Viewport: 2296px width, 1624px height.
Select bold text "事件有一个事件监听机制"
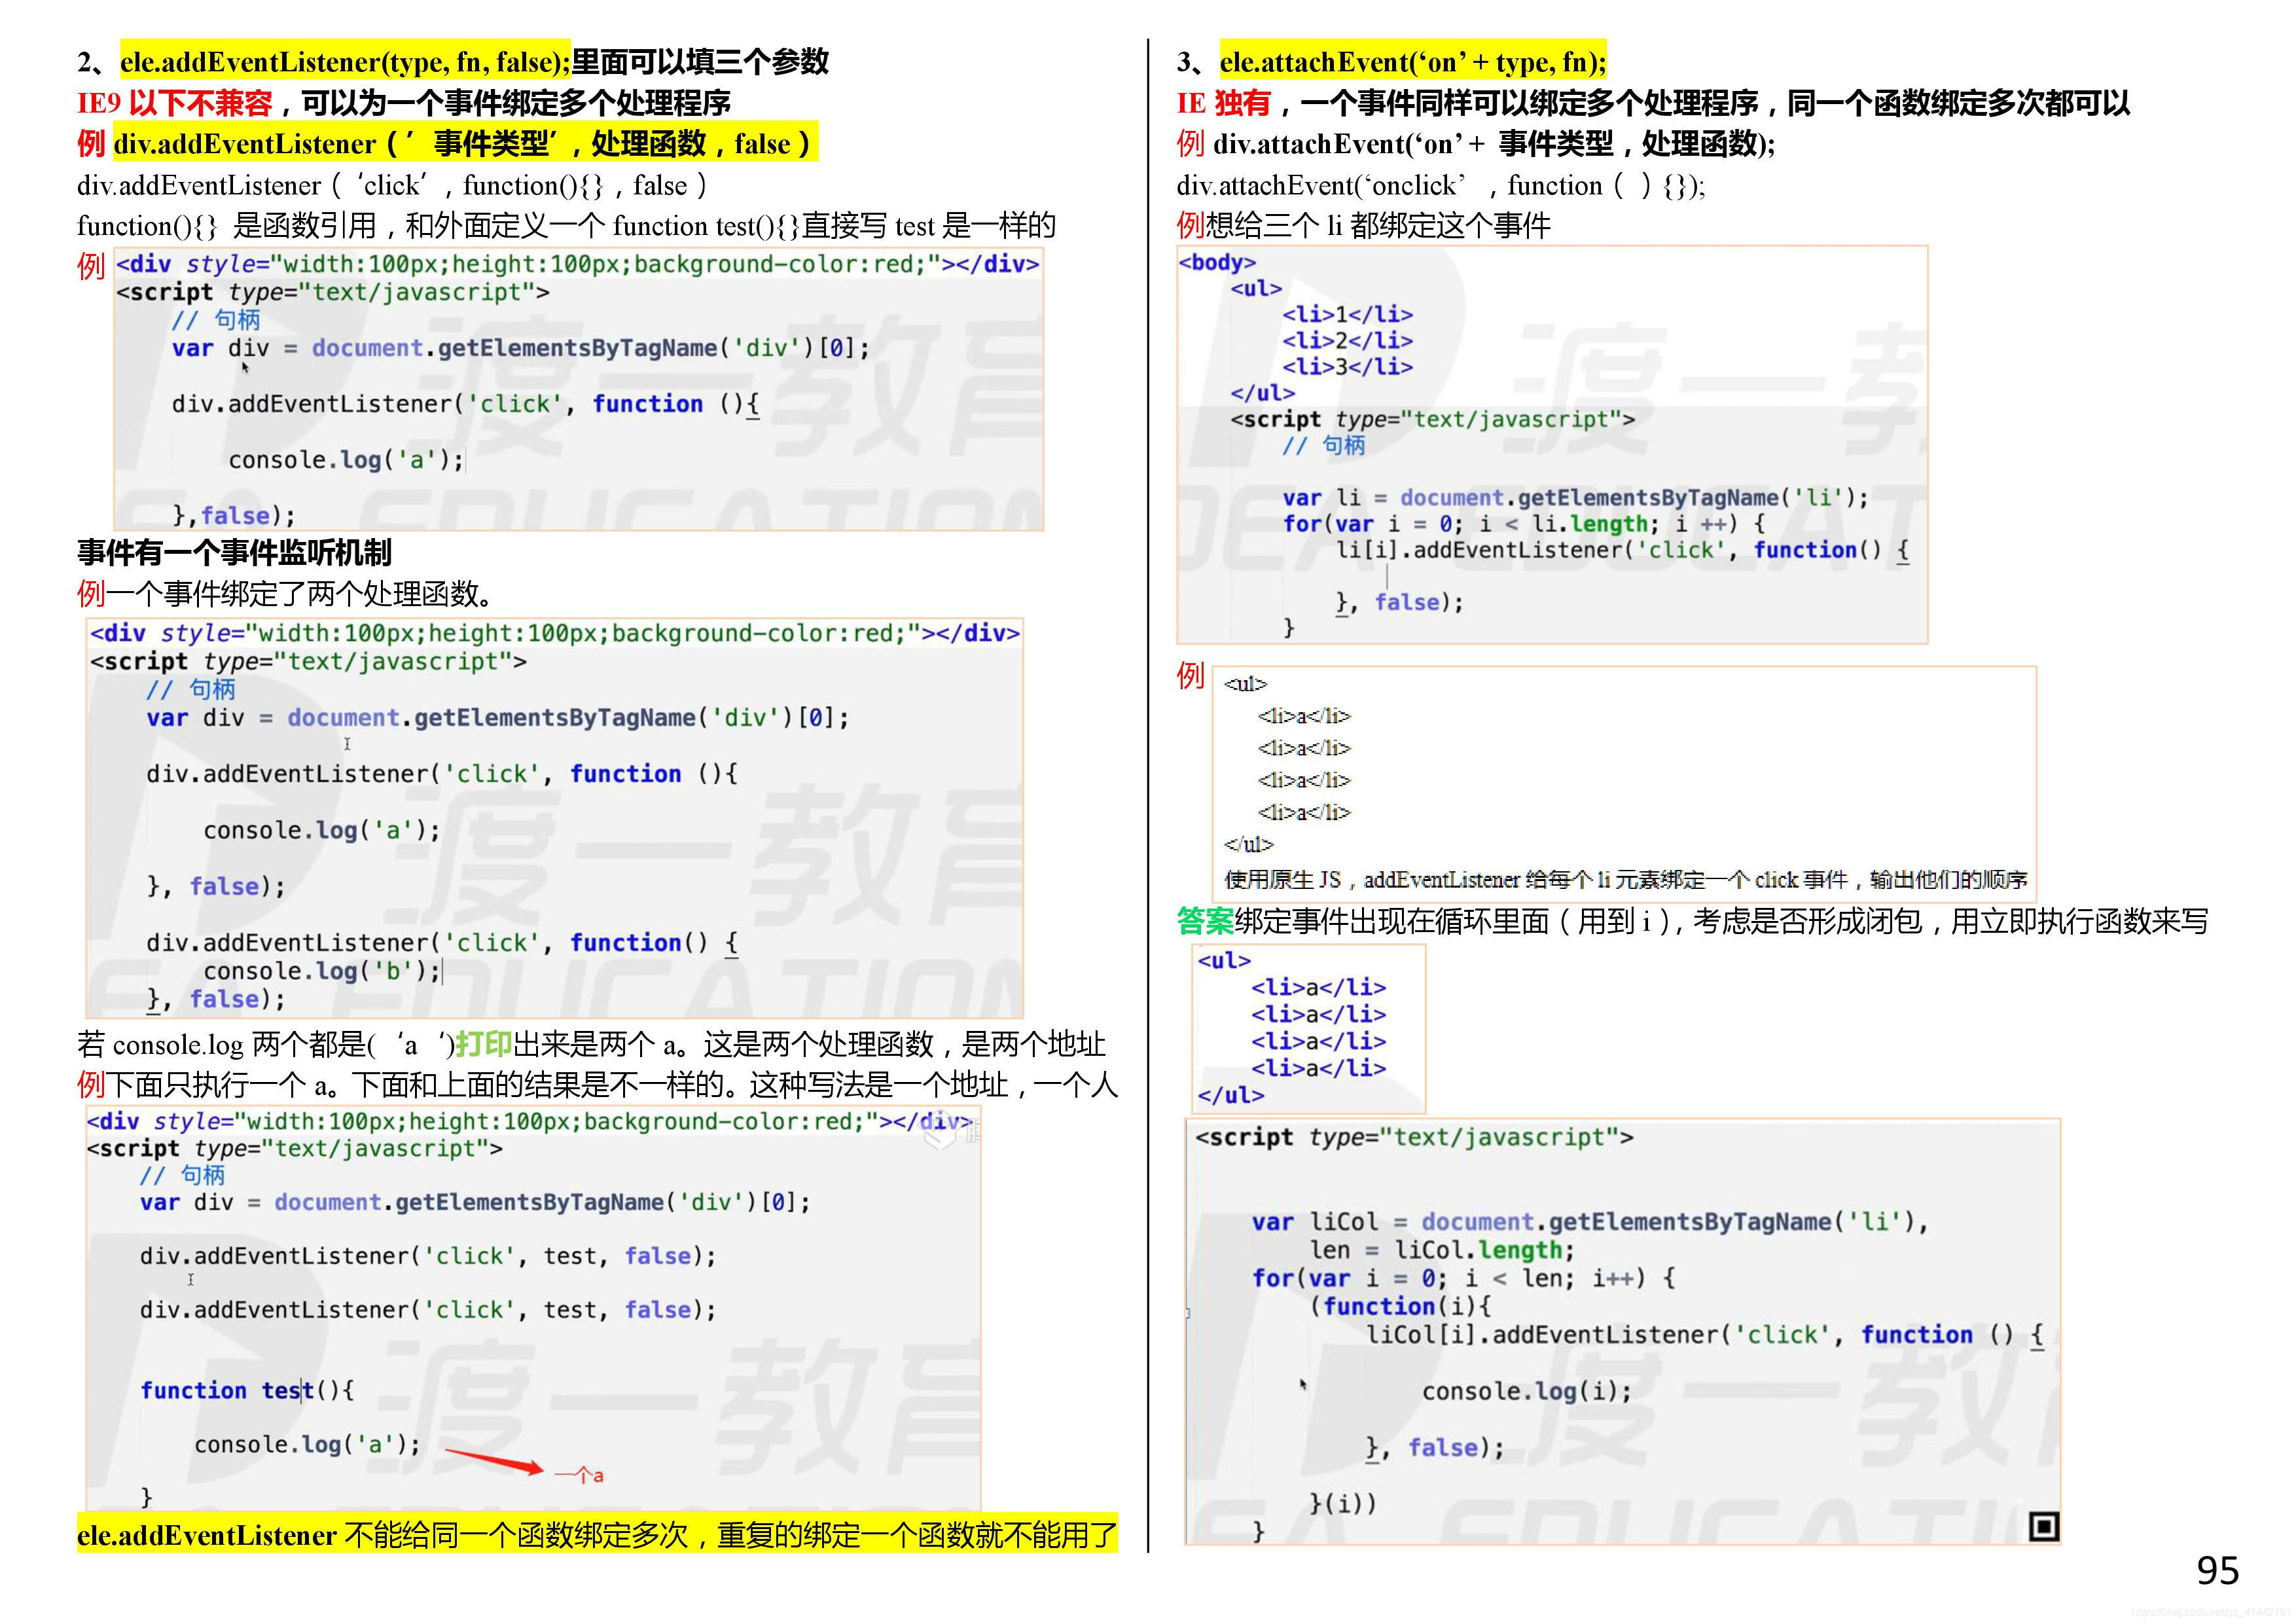[234, 552]
